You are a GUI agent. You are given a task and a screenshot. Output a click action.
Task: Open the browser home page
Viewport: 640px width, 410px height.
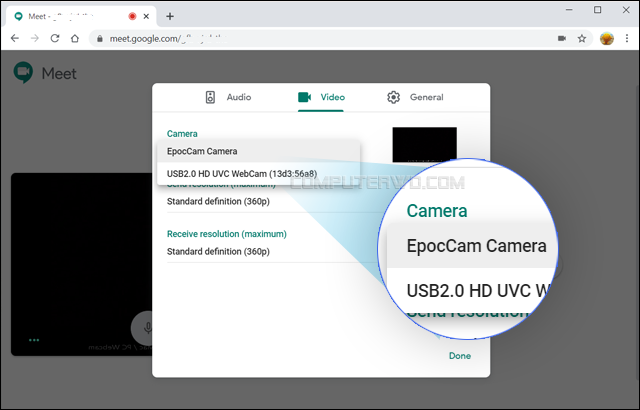point(75,38)
